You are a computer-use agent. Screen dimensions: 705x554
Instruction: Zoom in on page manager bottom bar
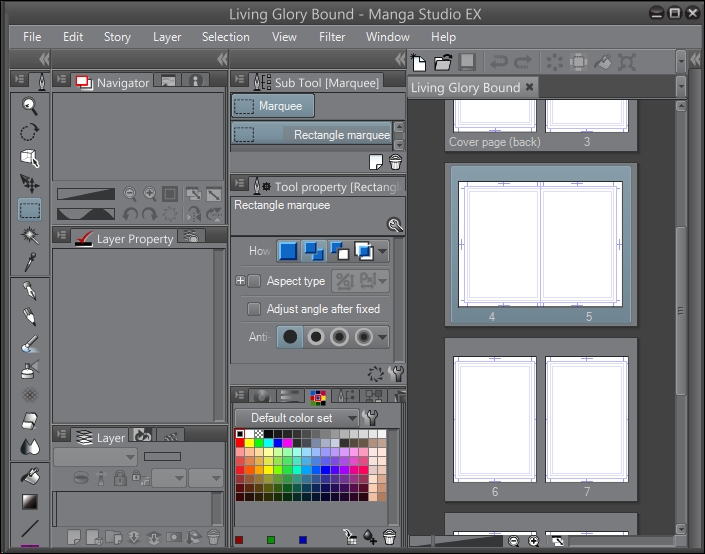533,541
